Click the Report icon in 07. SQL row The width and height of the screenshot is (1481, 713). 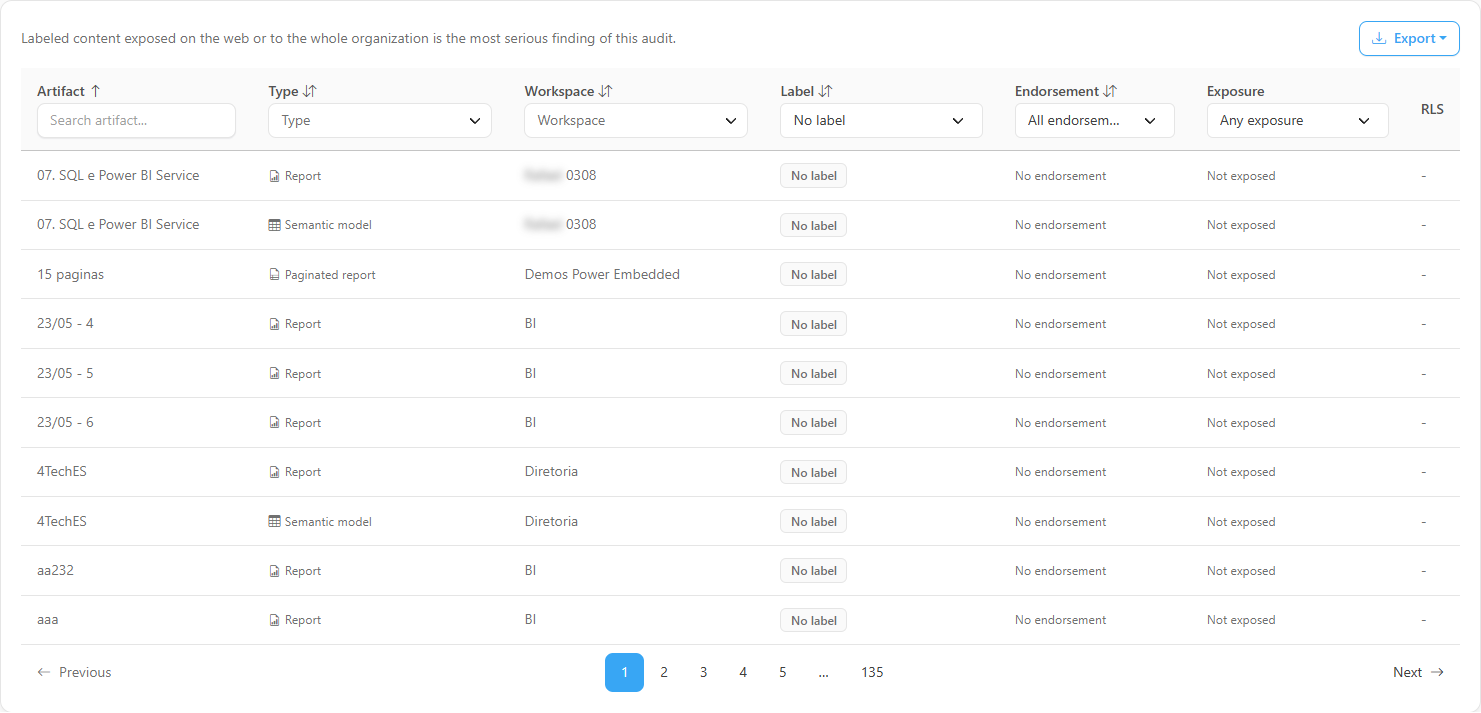click(274, 176)
